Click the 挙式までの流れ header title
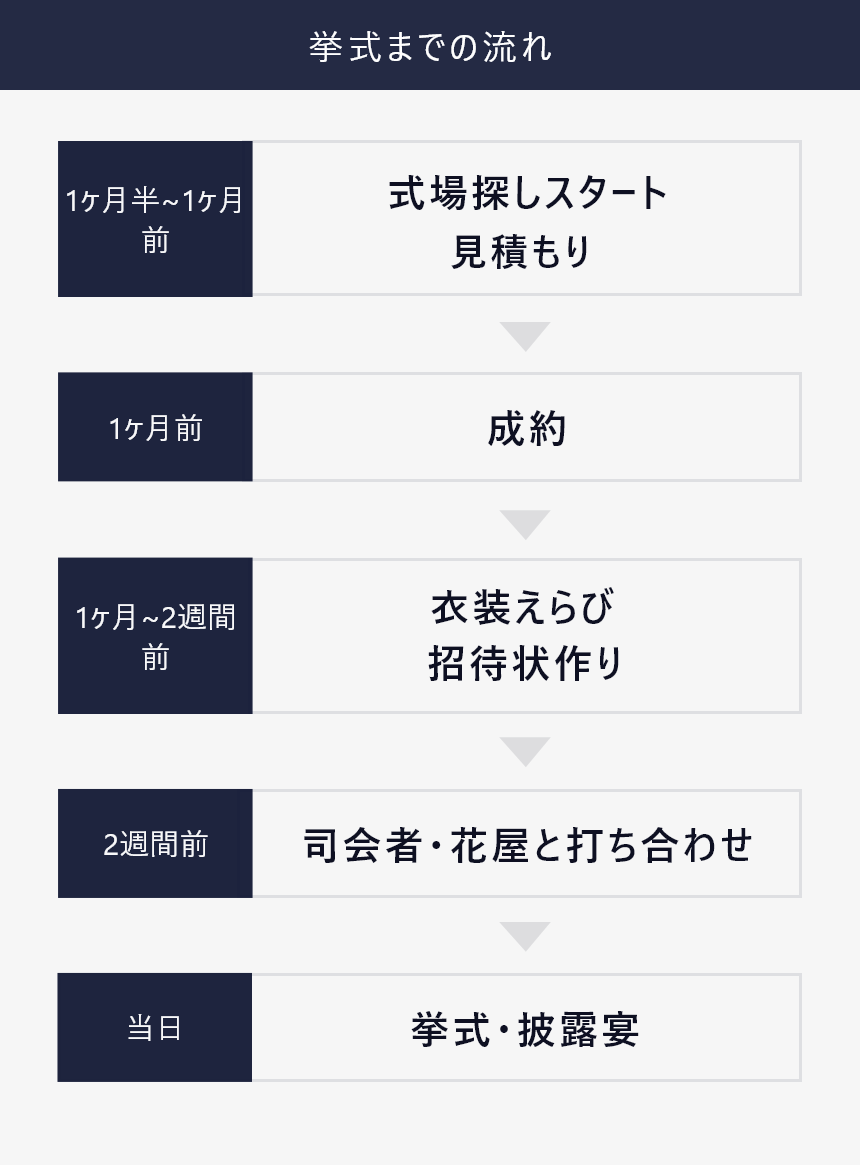 430,47
